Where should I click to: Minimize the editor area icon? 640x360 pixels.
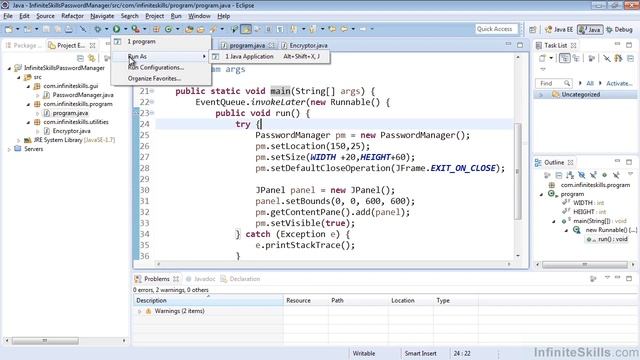coord(508,44)
